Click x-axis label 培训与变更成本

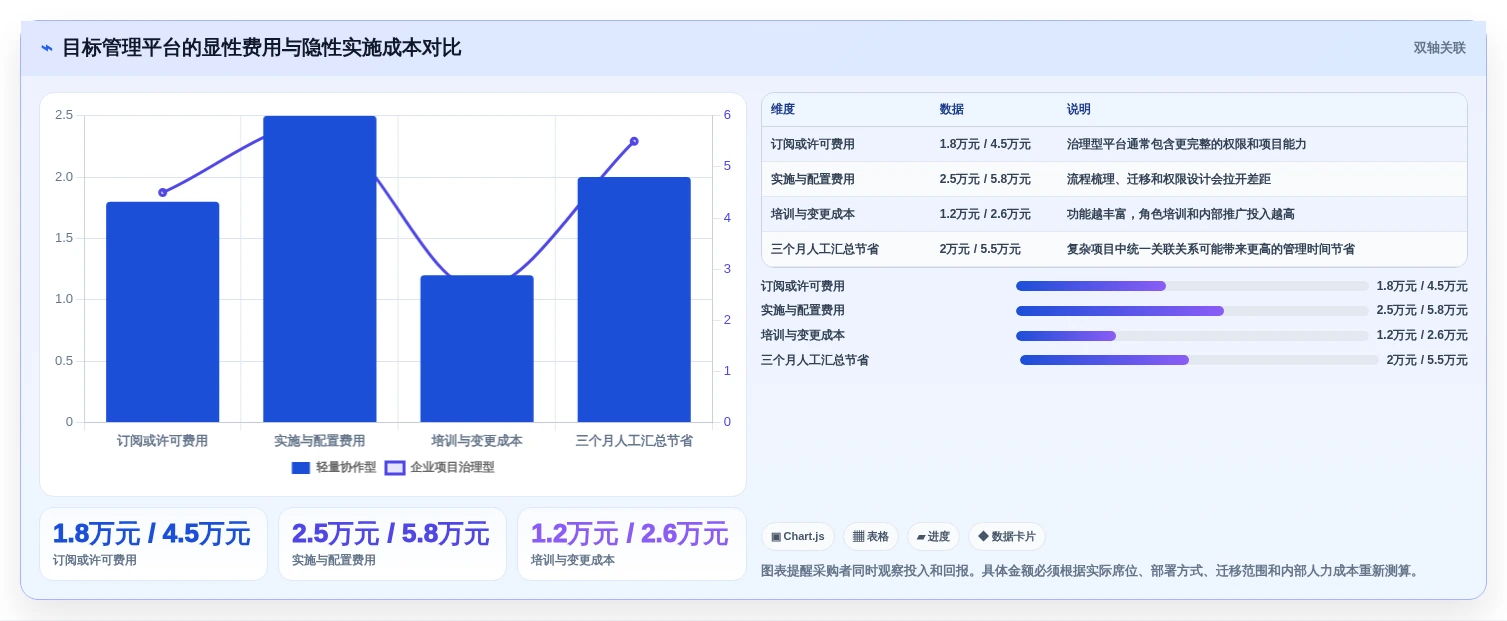pyautogui.click(x=477, y=441)
